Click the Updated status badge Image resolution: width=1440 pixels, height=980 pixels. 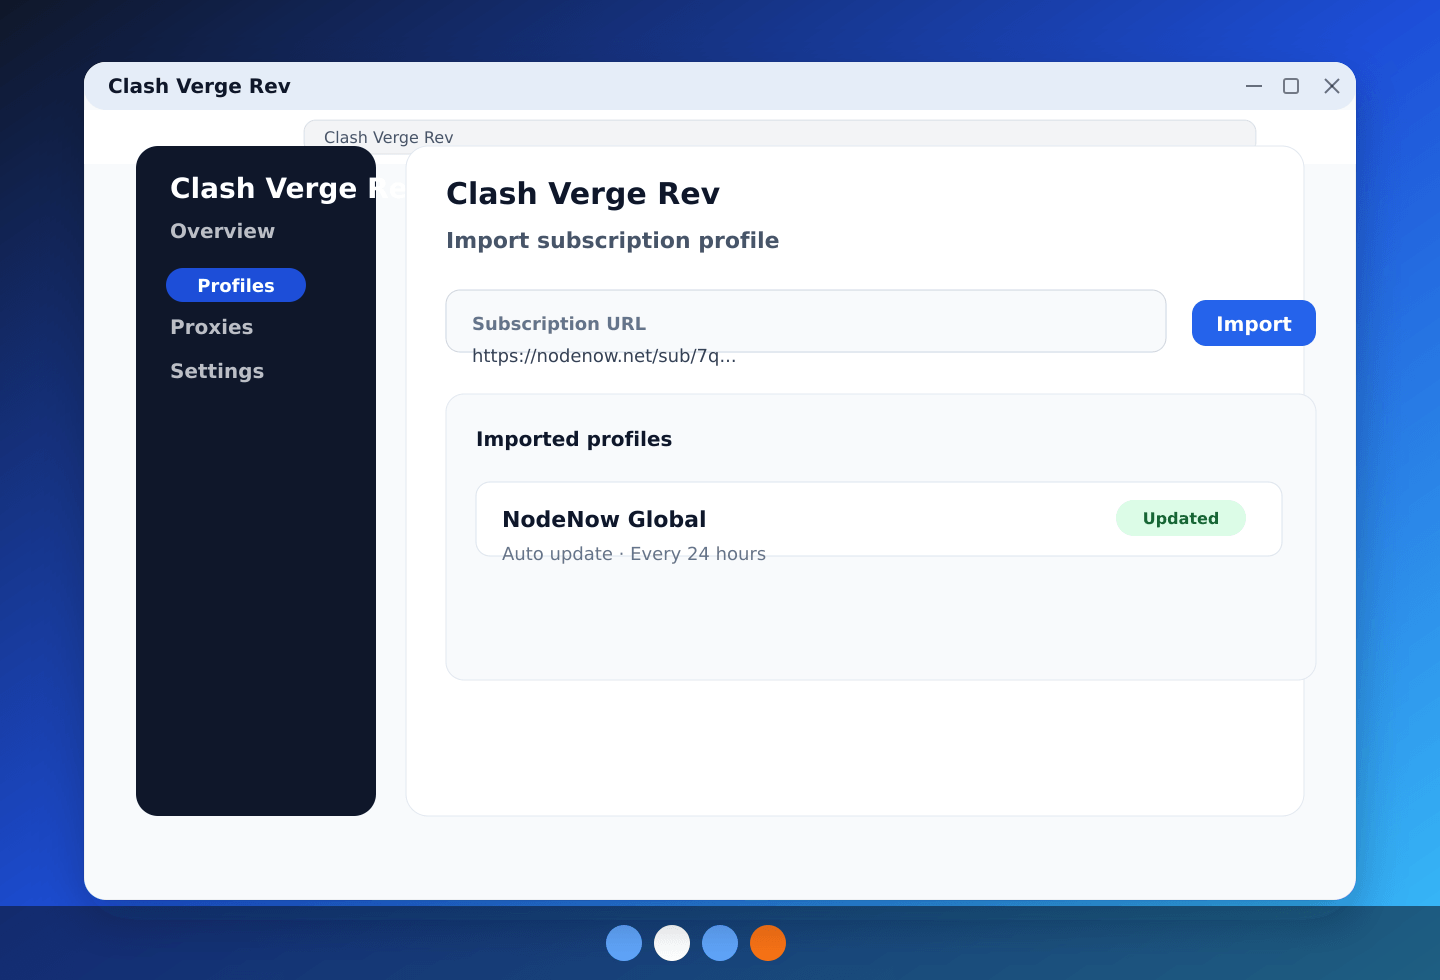[x=1181, y=518]
